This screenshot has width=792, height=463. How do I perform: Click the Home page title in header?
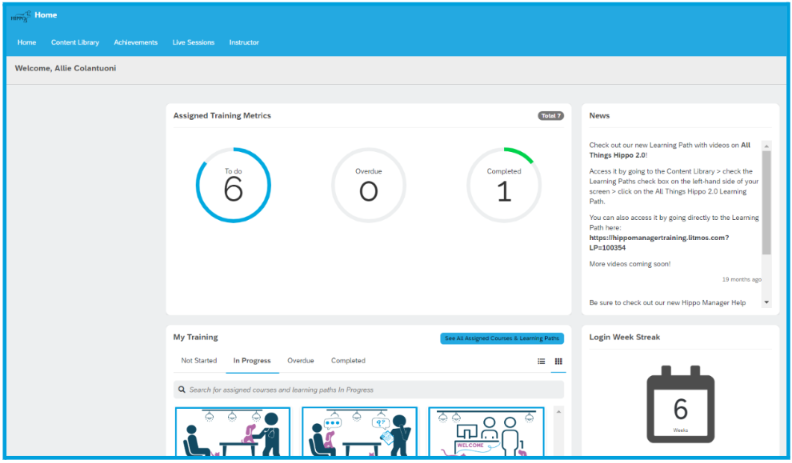[x=45, y=15]
